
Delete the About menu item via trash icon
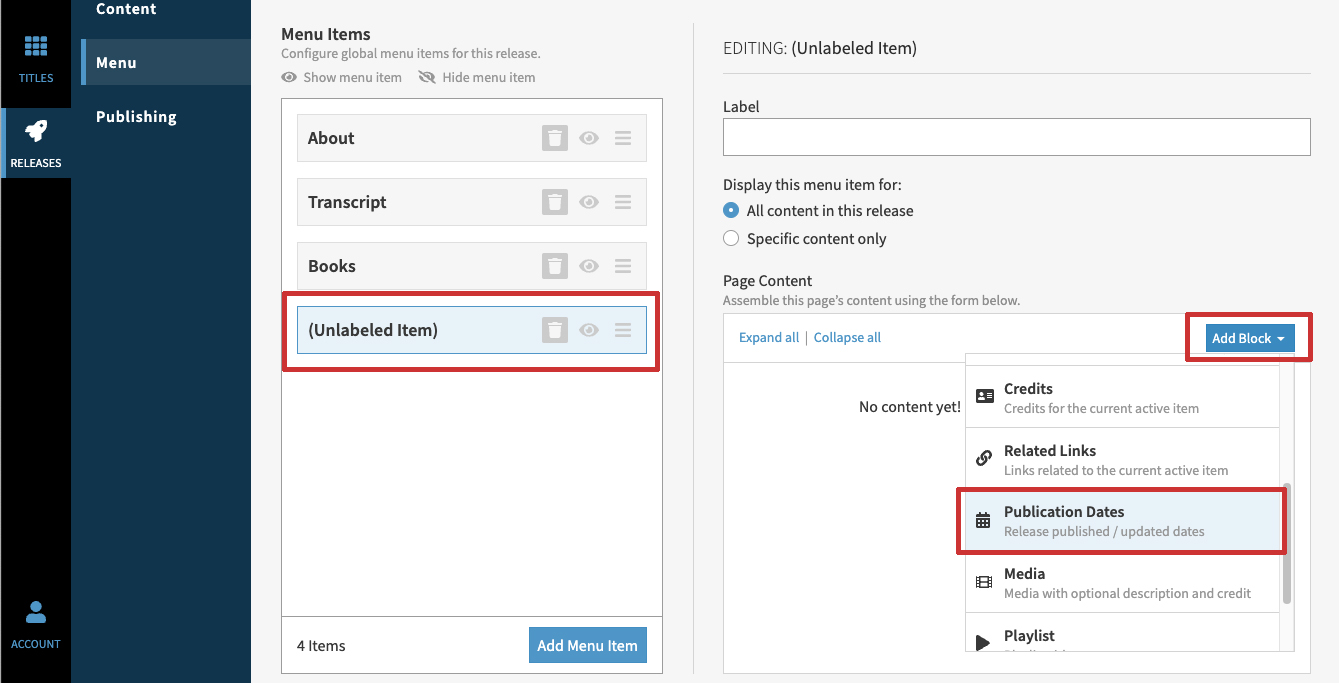(555, 138)
